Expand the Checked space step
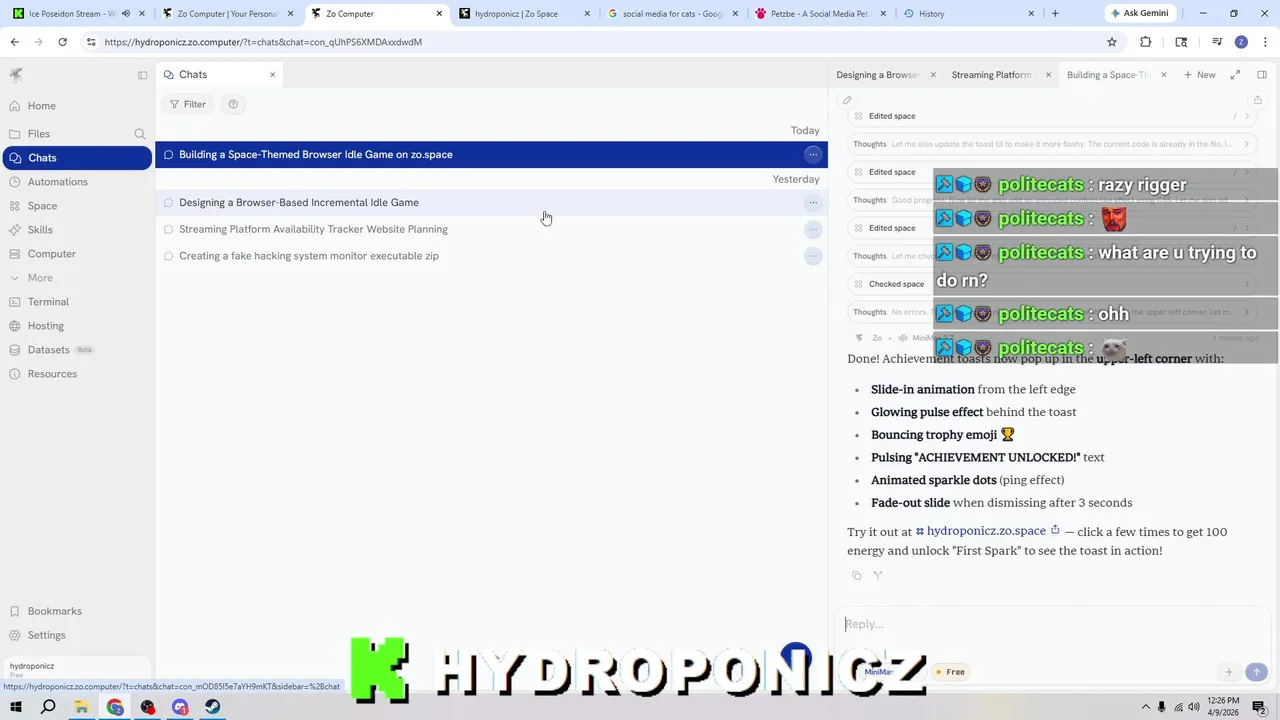 coord(1050,284)
